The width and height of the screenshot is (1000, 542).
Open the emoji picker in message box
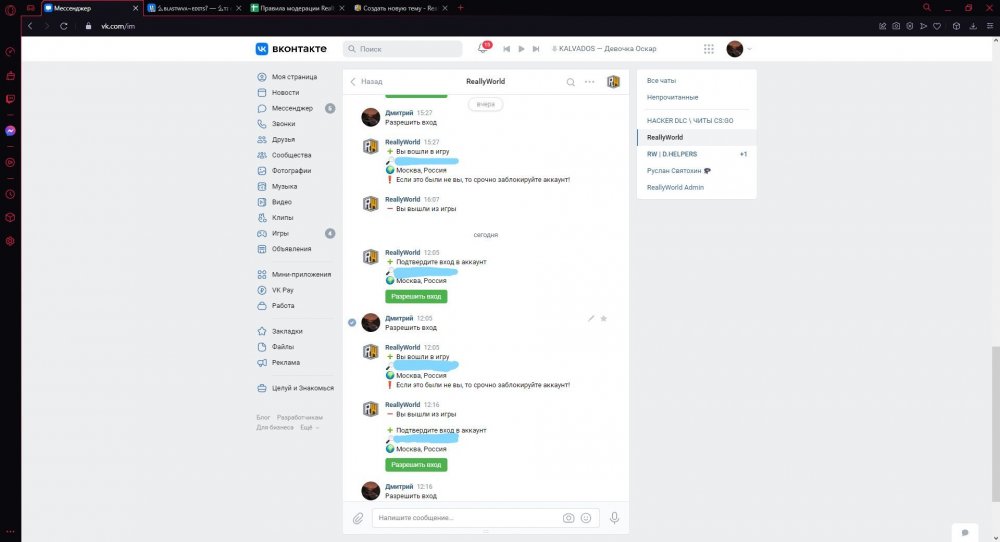pos(586,518)
